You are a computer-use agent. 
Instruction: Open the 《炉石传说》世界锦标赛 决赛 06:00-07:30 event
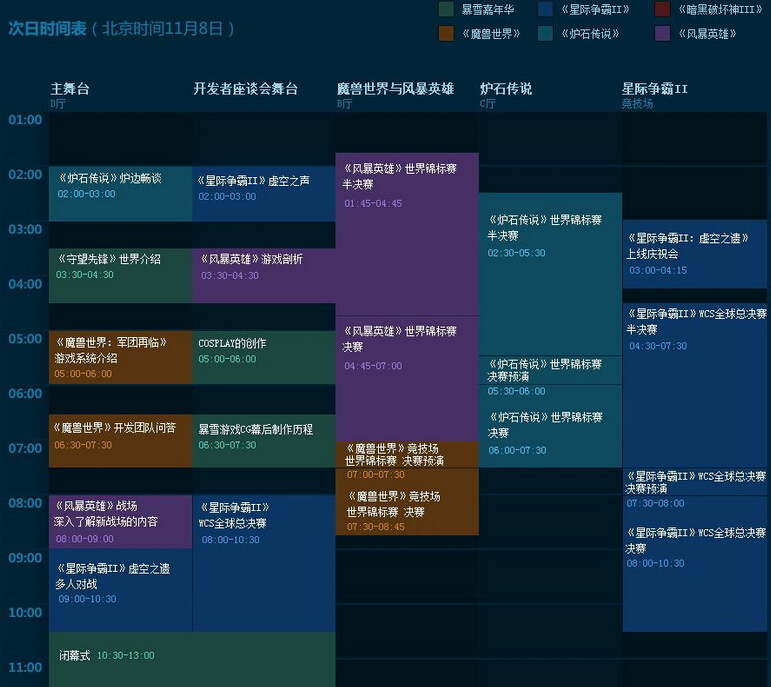[x=550, y=426]
